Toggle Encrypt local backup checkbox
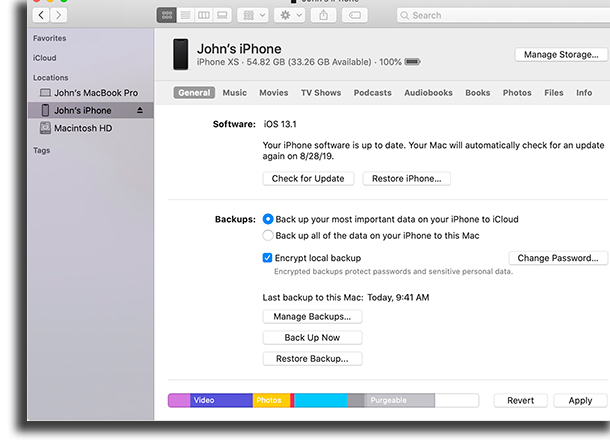Image resolution: width=610 pixels, height=445 pixels. coord(267,258)
